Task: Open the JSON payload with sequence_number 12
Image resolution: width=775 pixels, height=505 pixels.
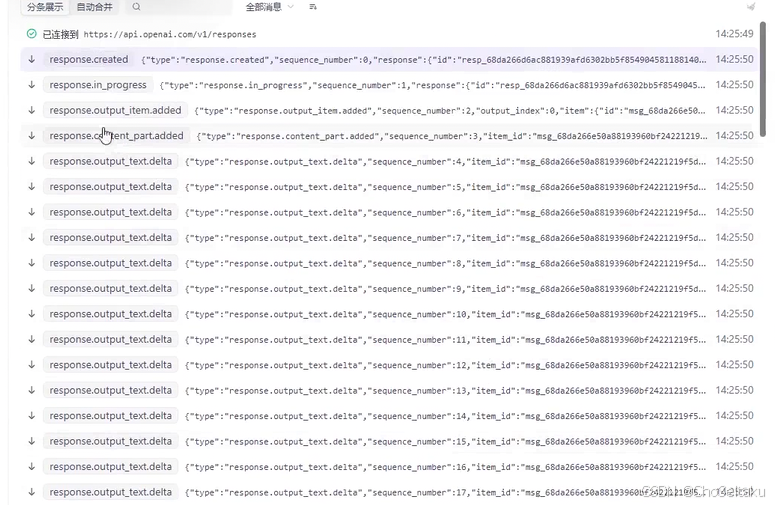Action: pos(445,365)
